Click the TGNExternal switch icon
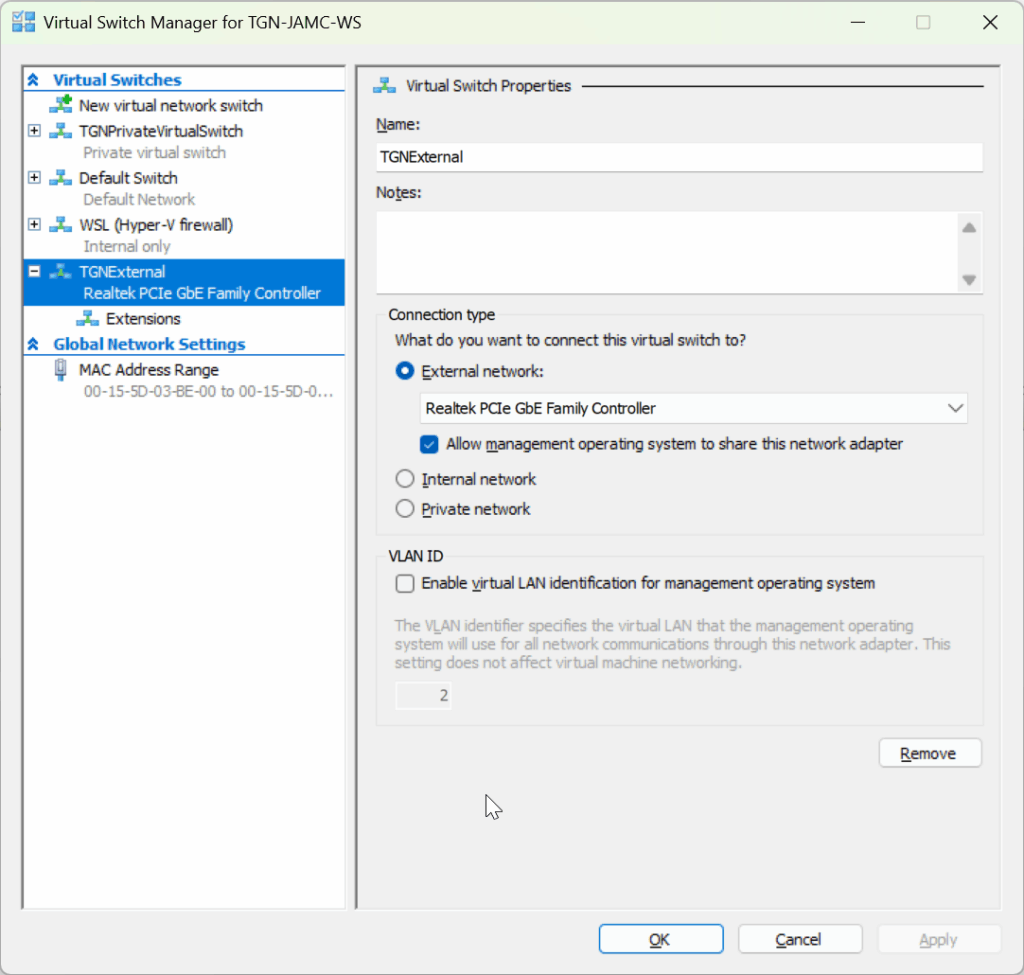1024x975 pixels. tap(61, 272)
